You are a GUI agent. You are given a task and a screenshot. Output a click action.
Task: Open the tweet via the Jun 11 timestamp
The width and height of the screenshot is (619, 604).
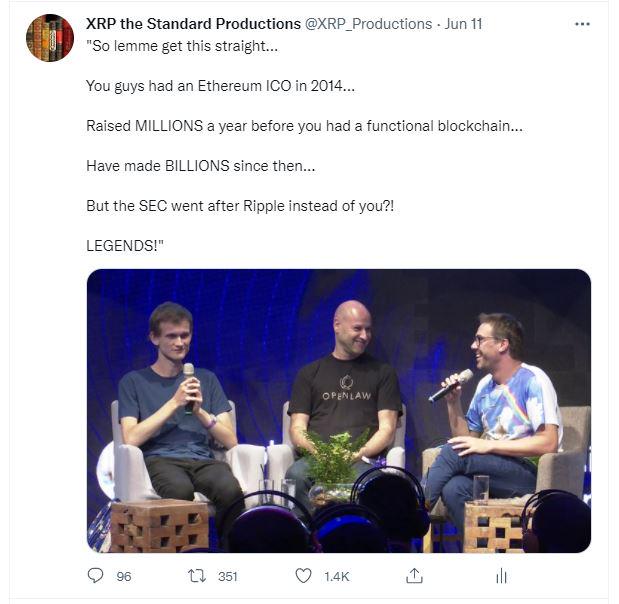pos(463,23)
